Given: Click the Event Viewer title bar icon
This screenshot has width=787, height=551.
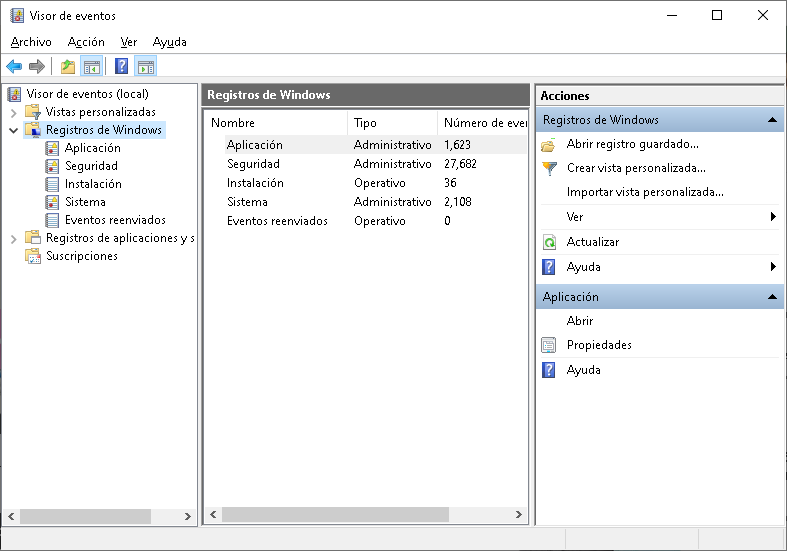Looking at the screenshot, I should [17, 16].
